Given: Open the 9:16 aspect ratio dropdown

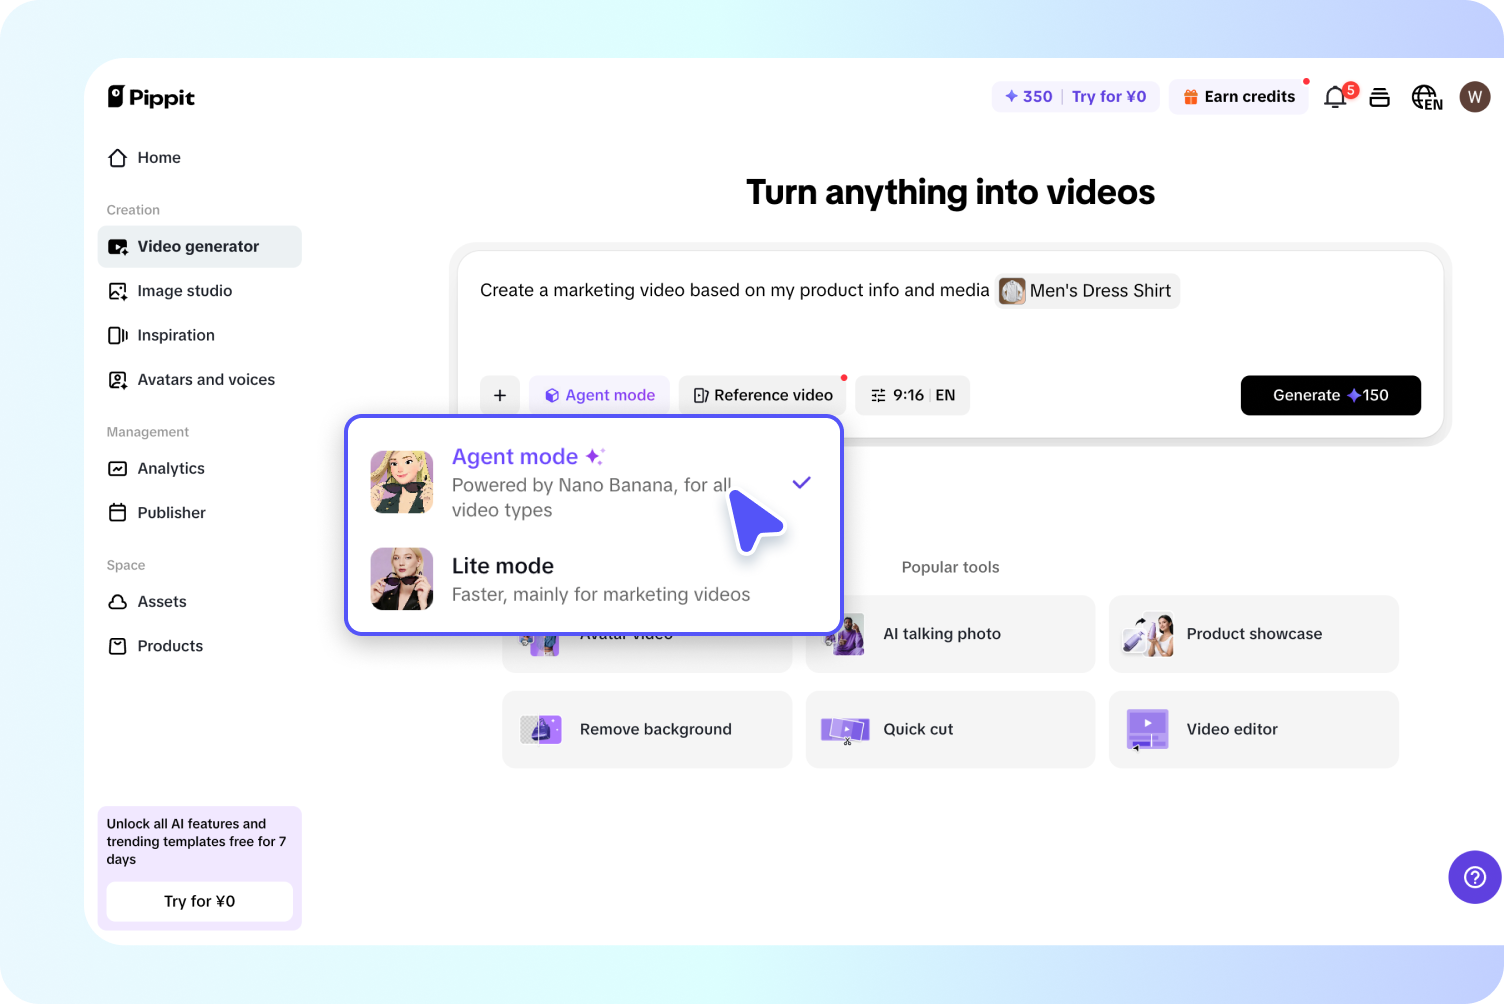Looking at the screenshot, I should 912,395.
